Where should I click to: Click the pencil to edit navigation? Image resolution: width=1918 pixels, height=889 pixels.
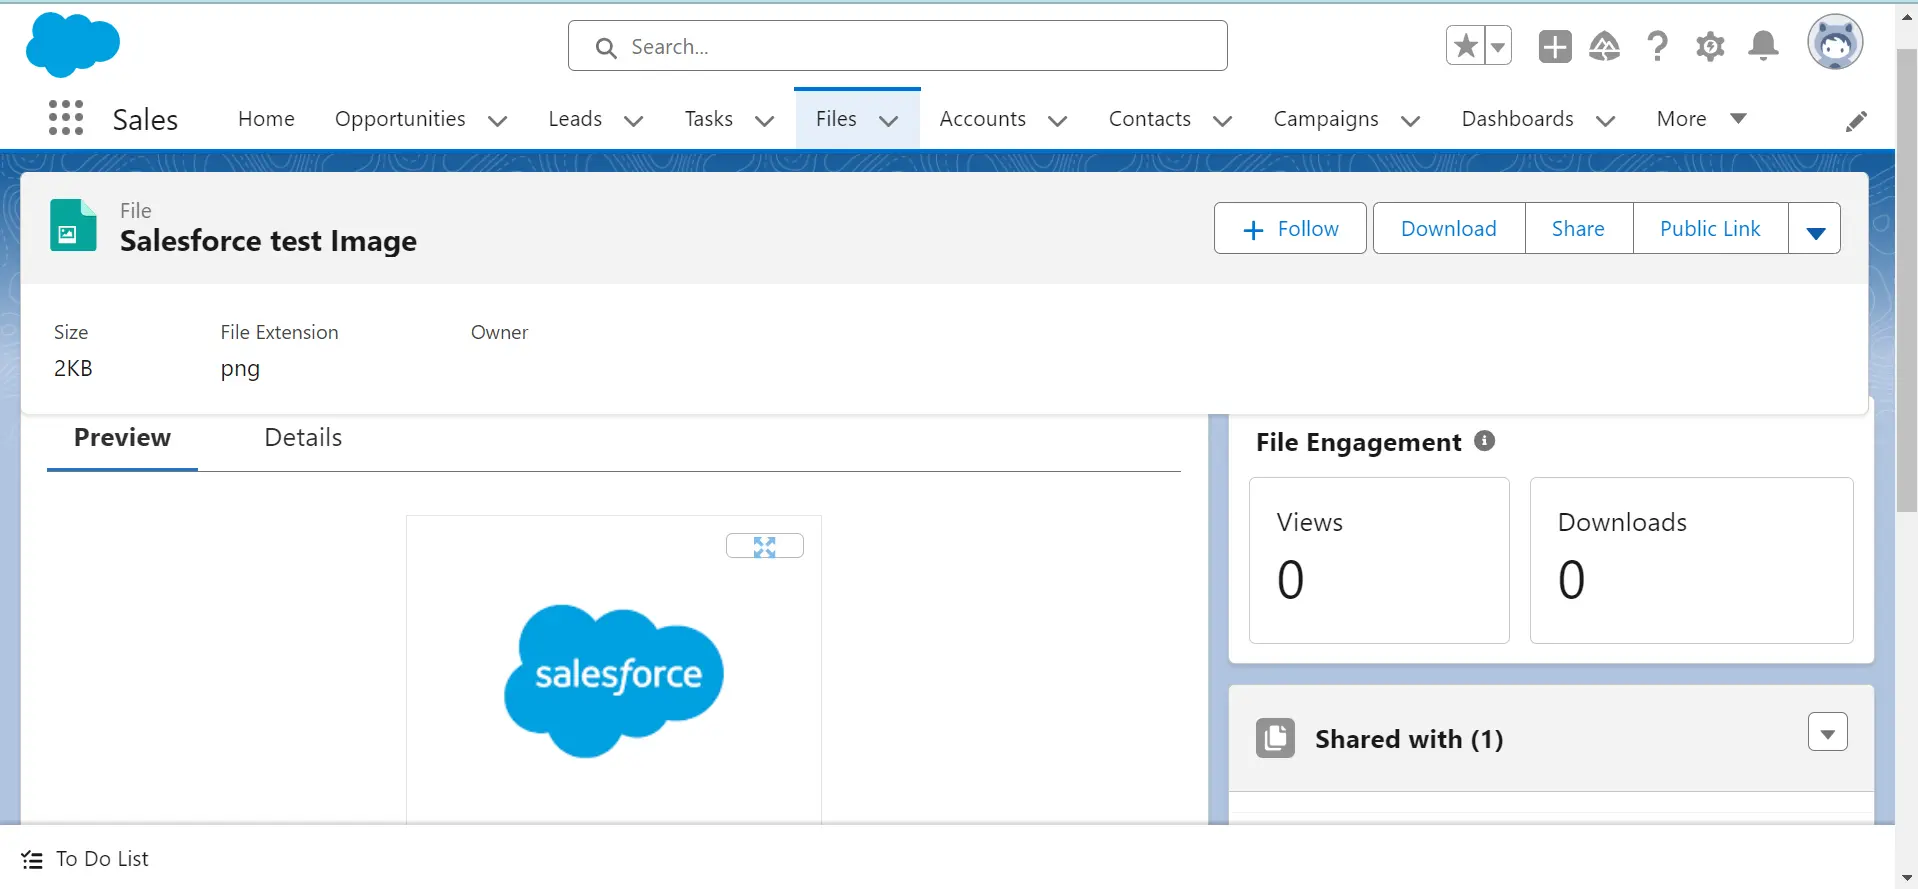(1856, 121)
